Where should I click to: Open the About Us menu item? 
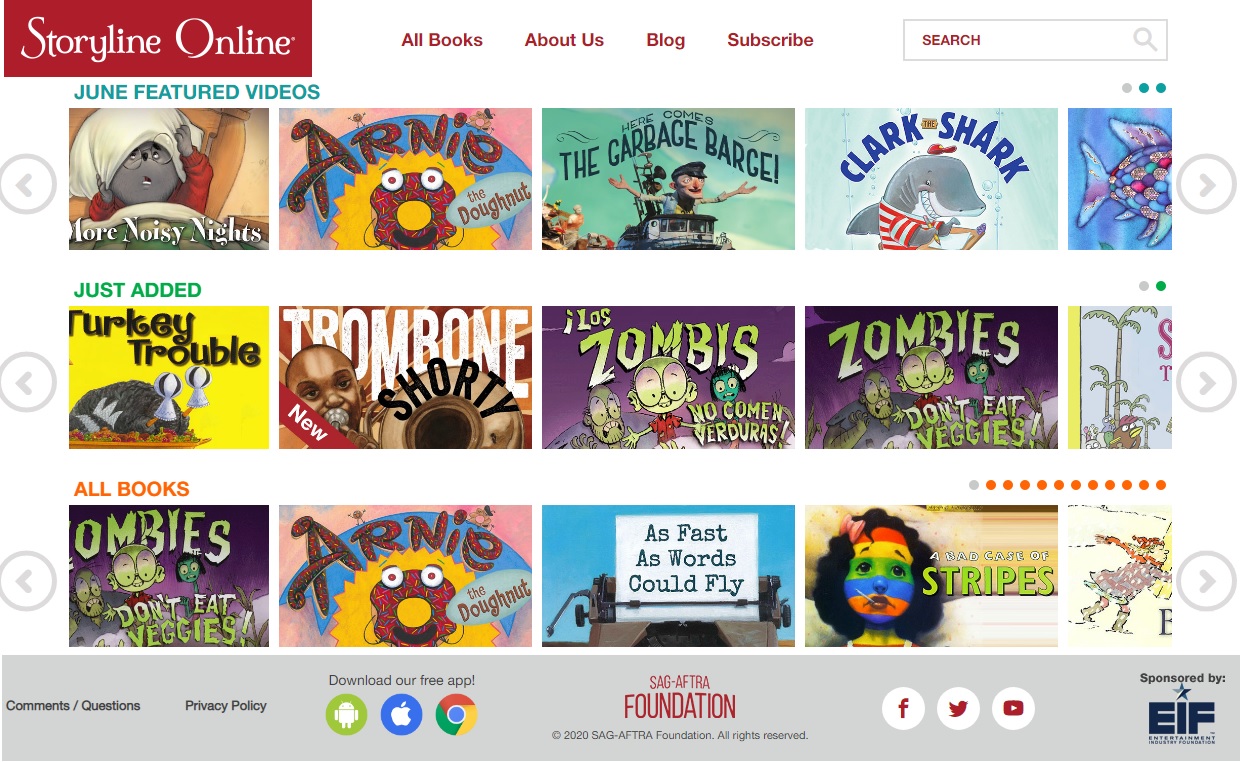tap(564, 40)
